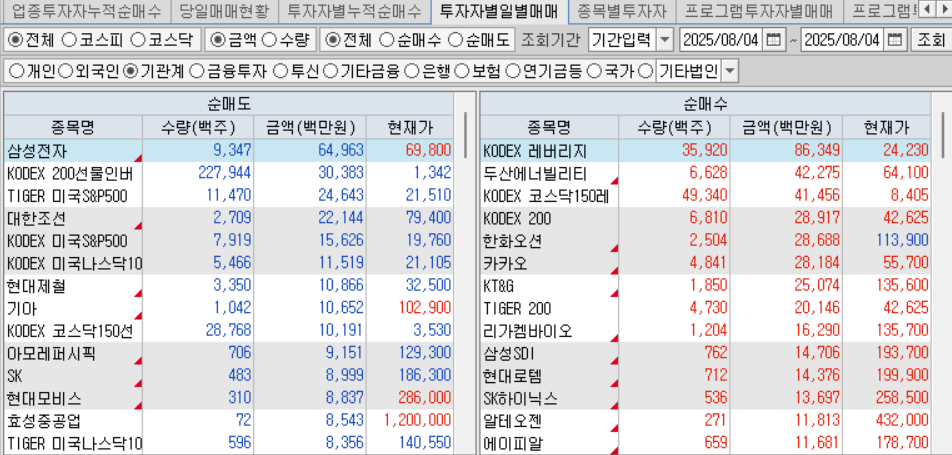The height and width of the screenshot is (455, 952).
Task: Open the start date calendar picker
Action: [x=772, y=41]
